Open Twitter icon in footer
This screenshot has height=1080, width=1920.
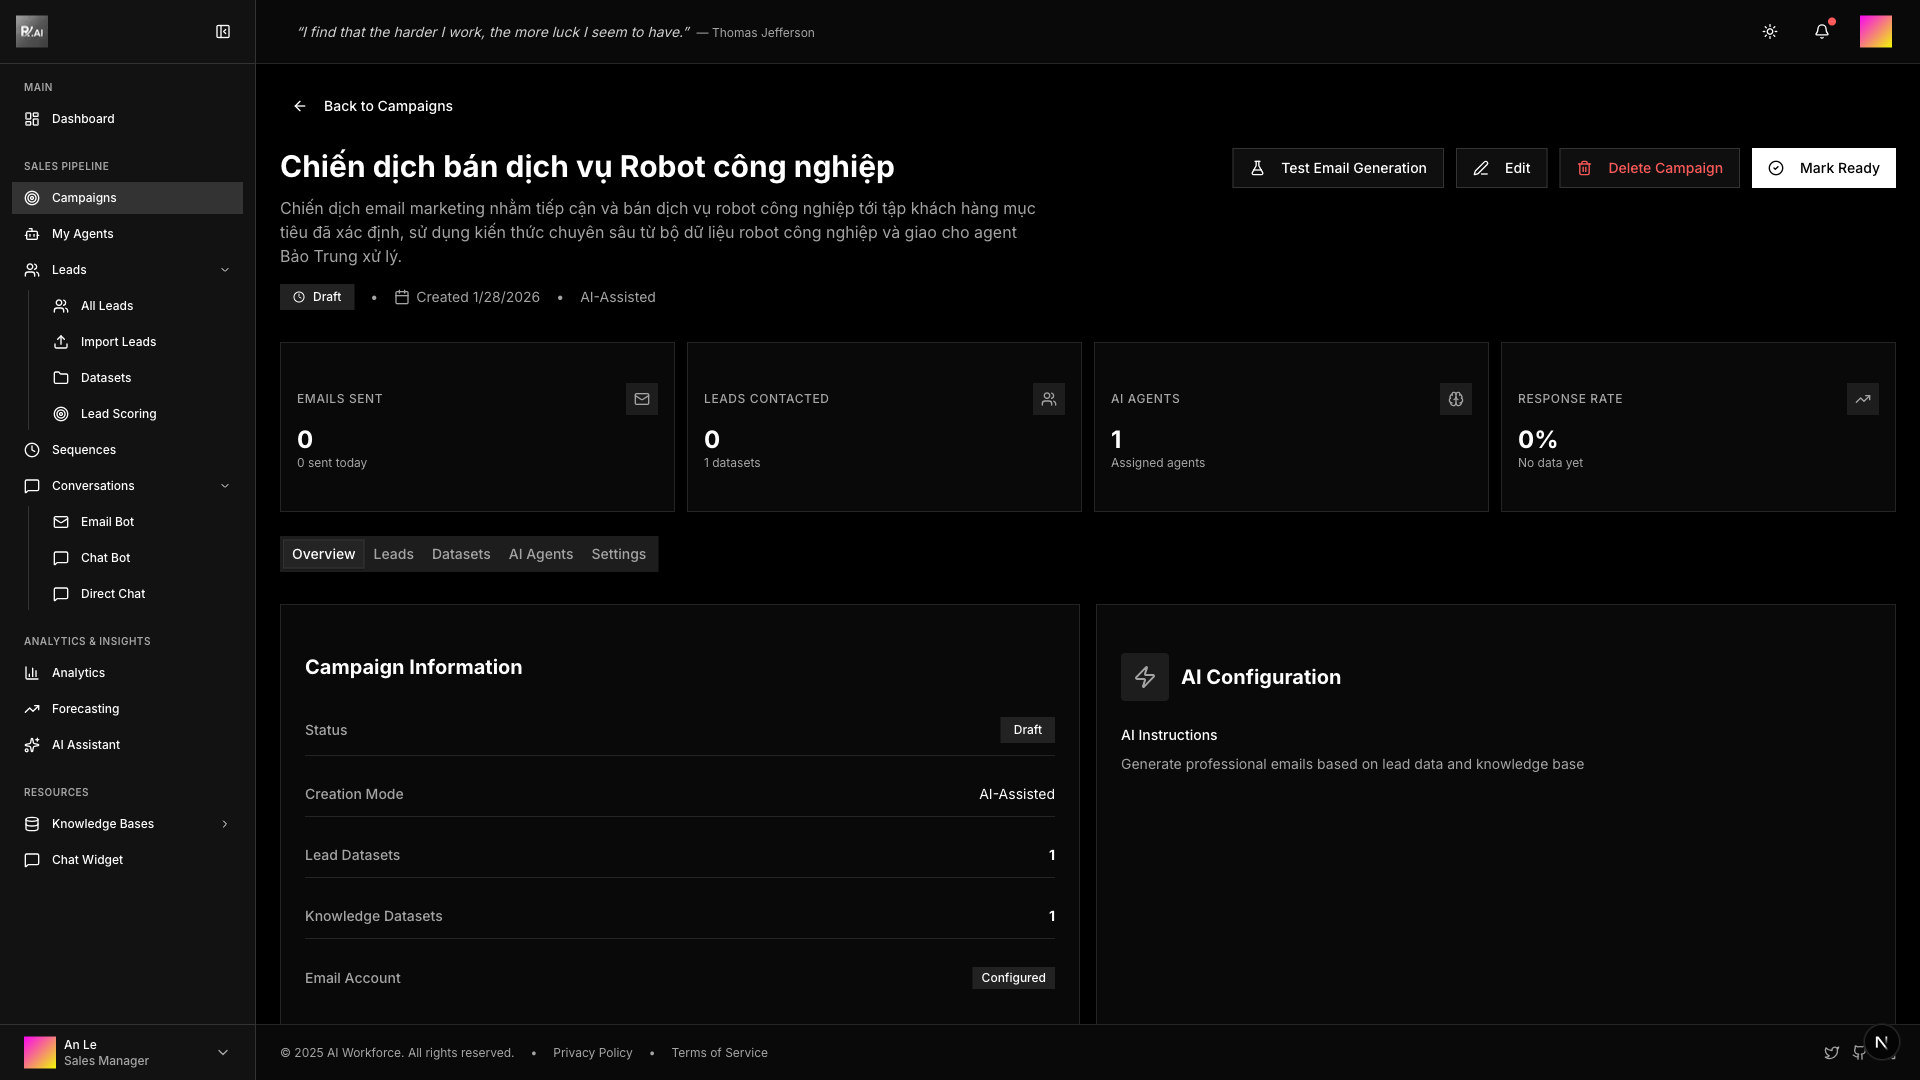[1831, 1053]
